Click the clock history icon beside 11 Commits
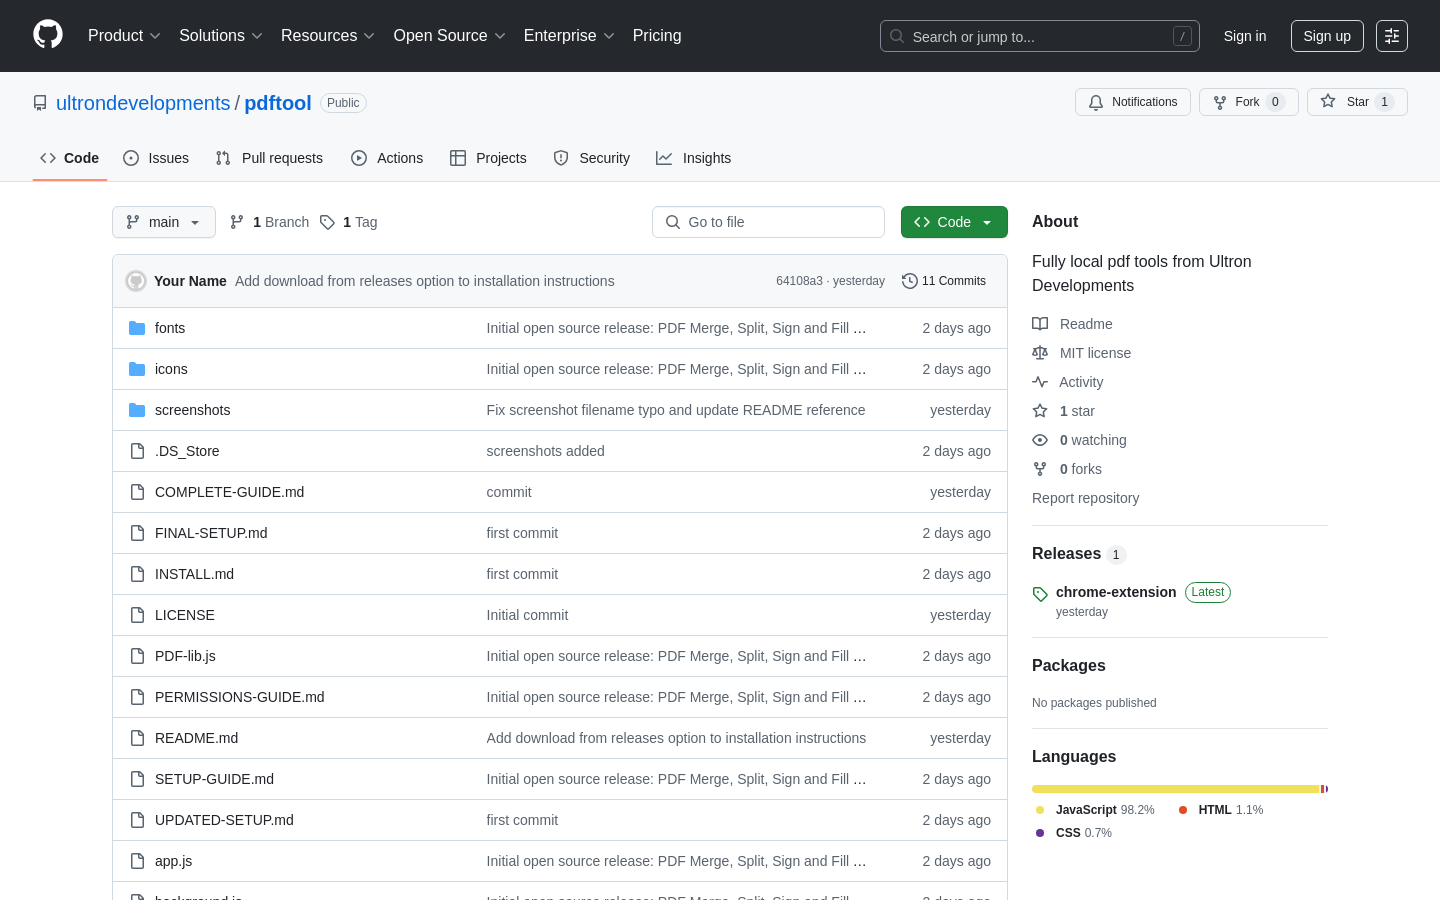 tap(909, 281)
